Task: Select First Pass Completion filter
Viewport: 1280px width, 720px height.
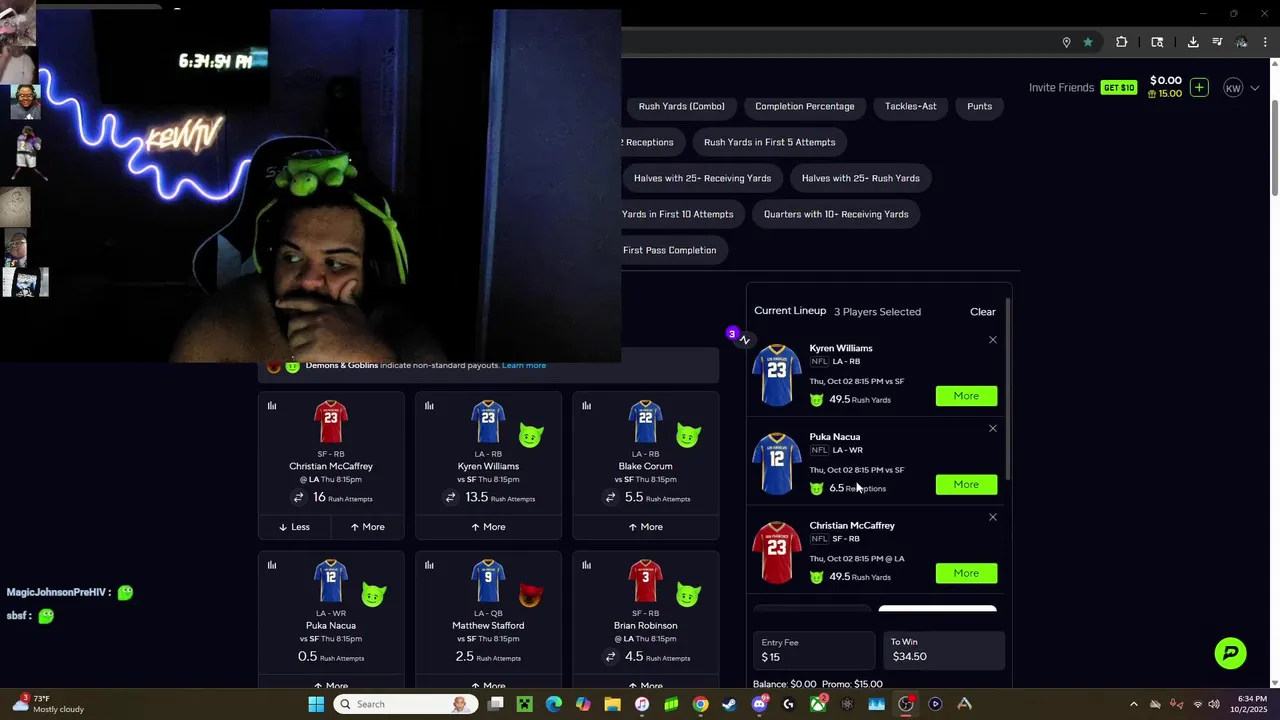Action: pos(669,250)
